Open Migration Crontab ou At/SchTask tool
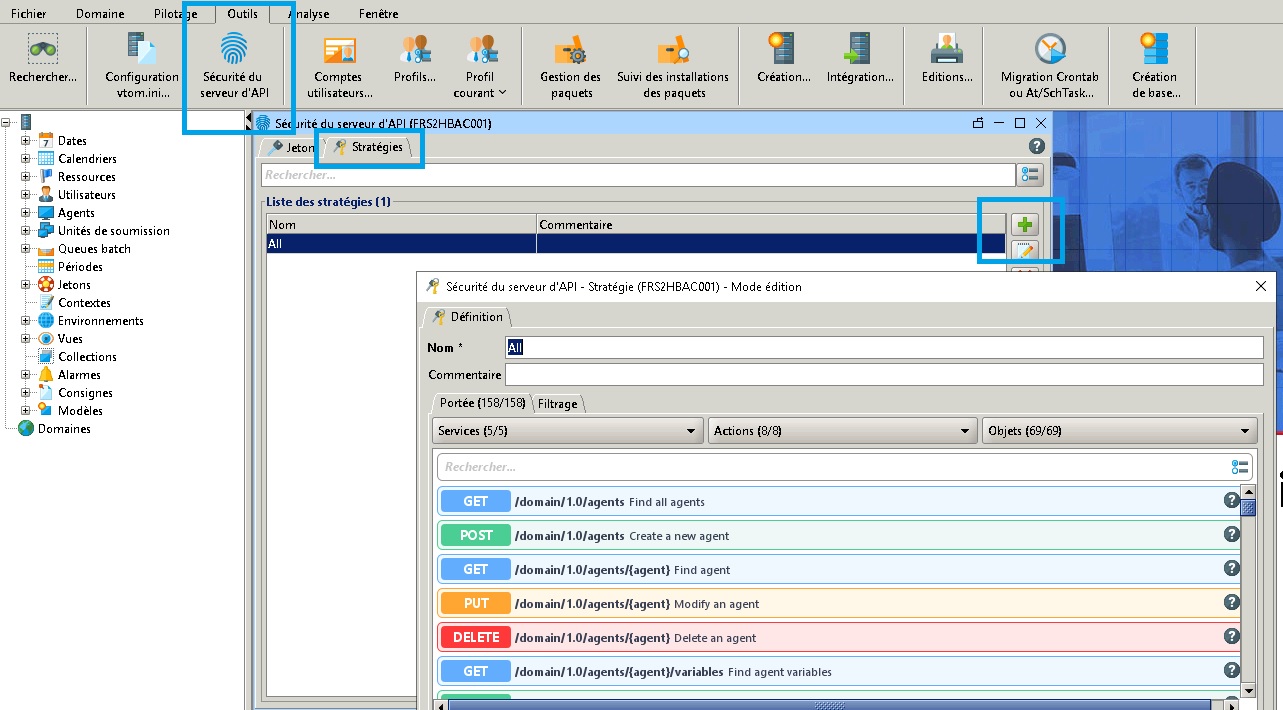This screenshot has width=1283, height=710. click(x=1049, y=64)
